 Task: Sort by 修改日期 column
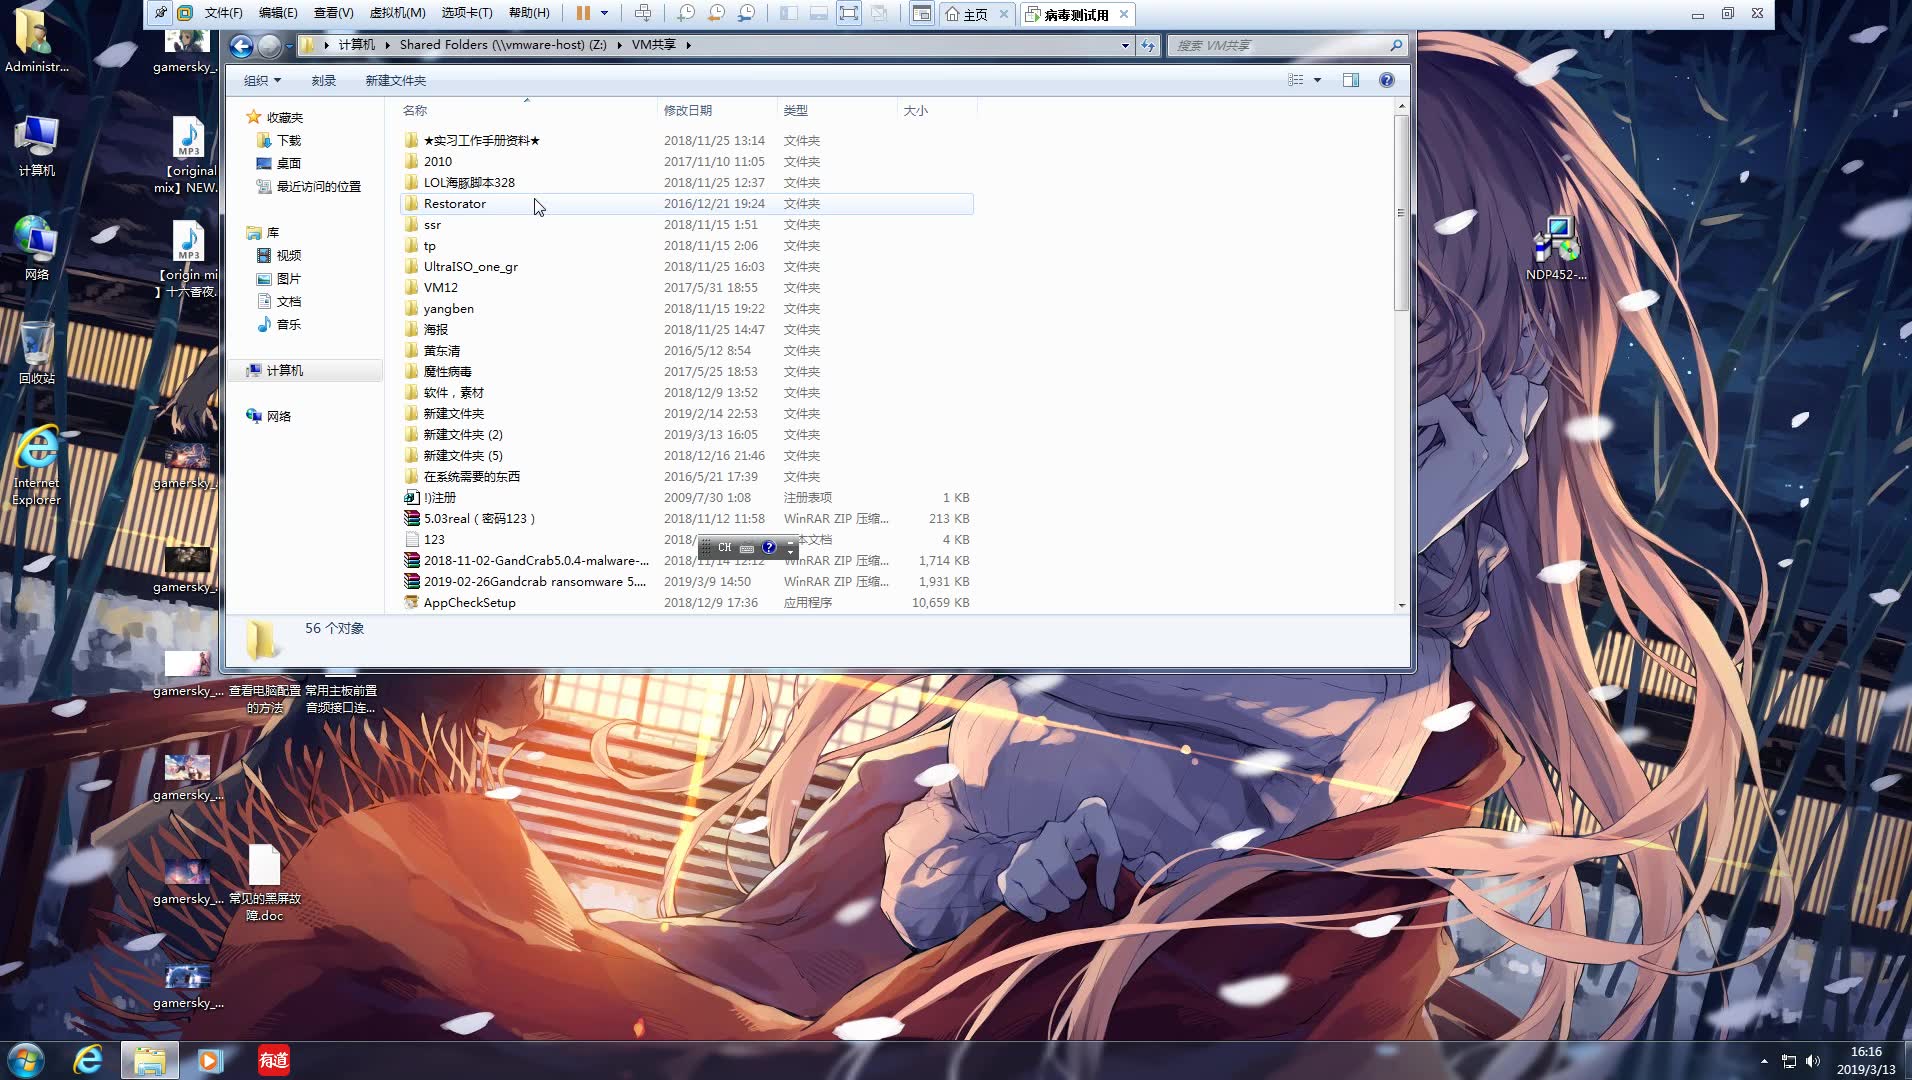click(x=718, y=110)
